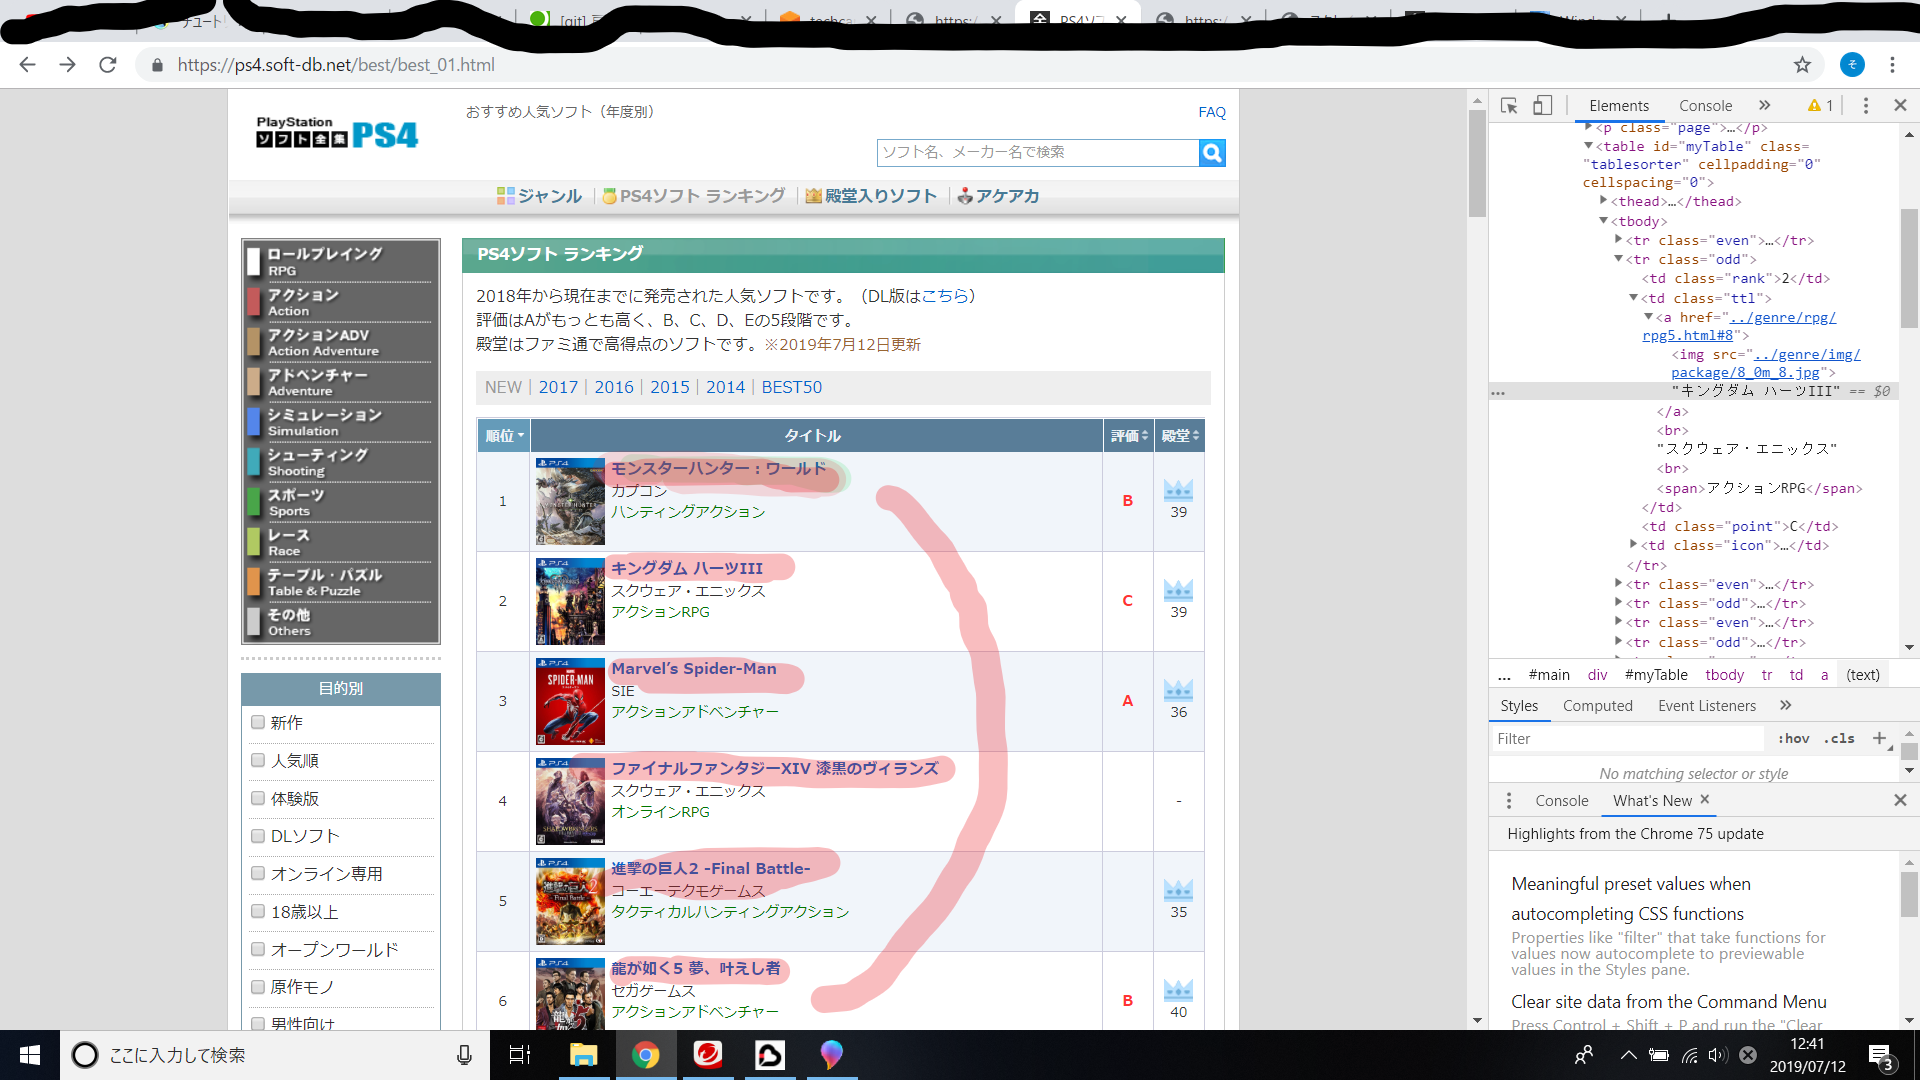This screenshot has width=1920, height=1080.
Task: Activate the DevTools inspect element picker
Action: coord(1509,105)
